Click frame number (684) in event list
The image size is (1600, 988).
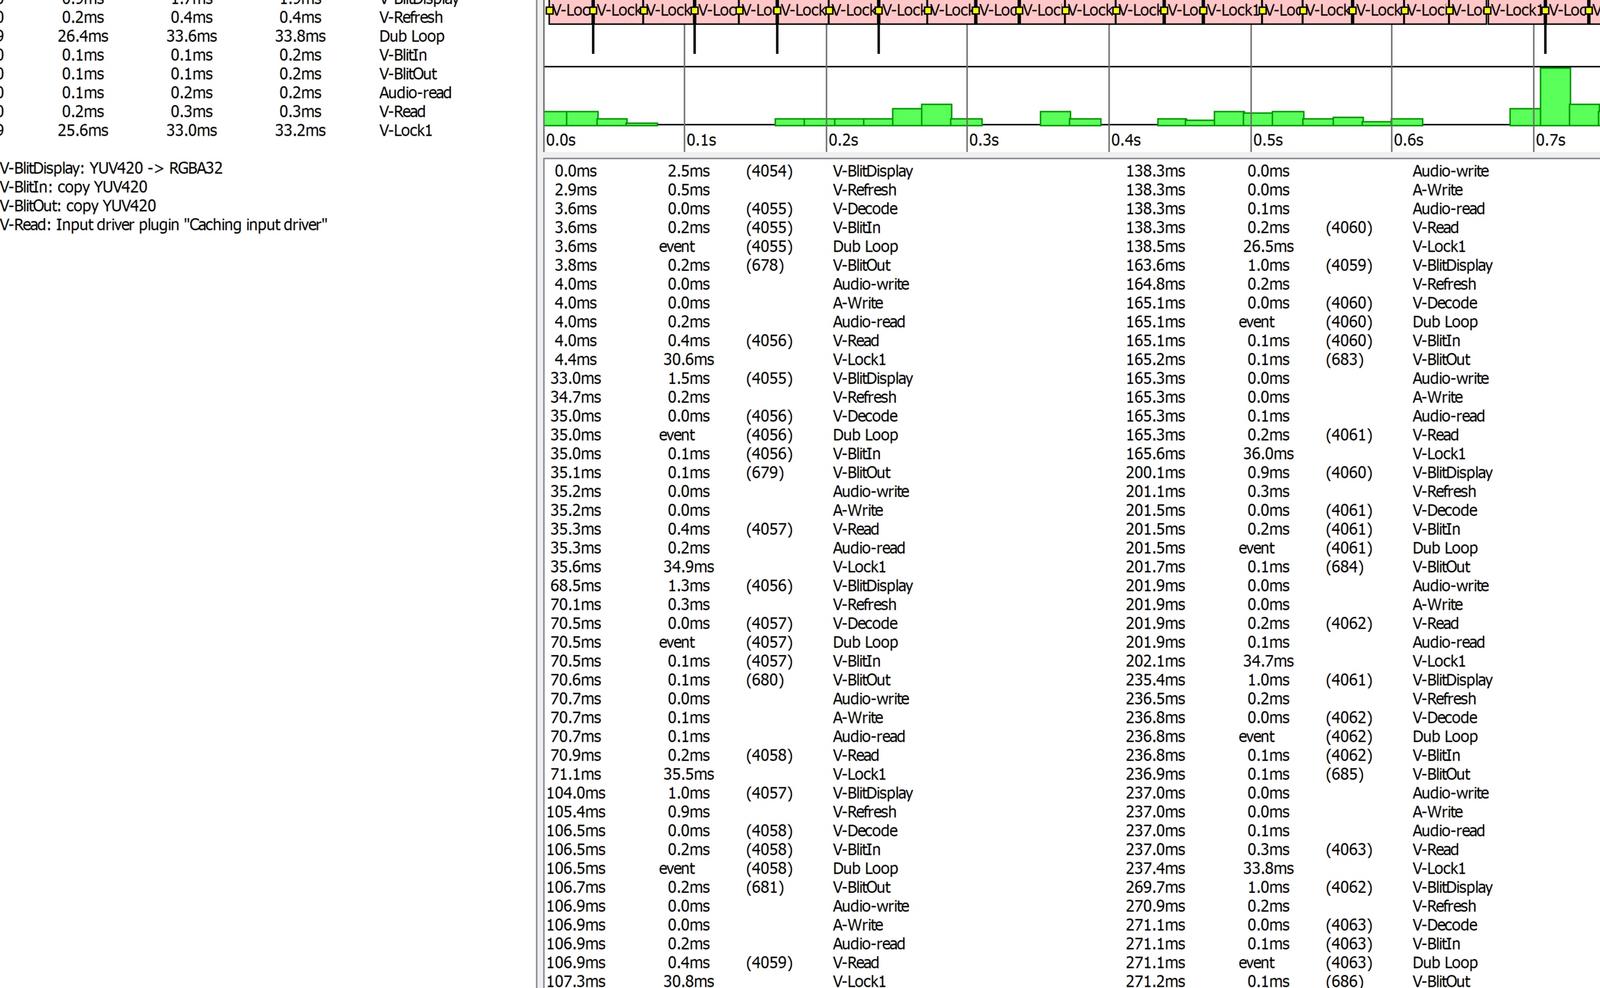(x=1344, y=566)
